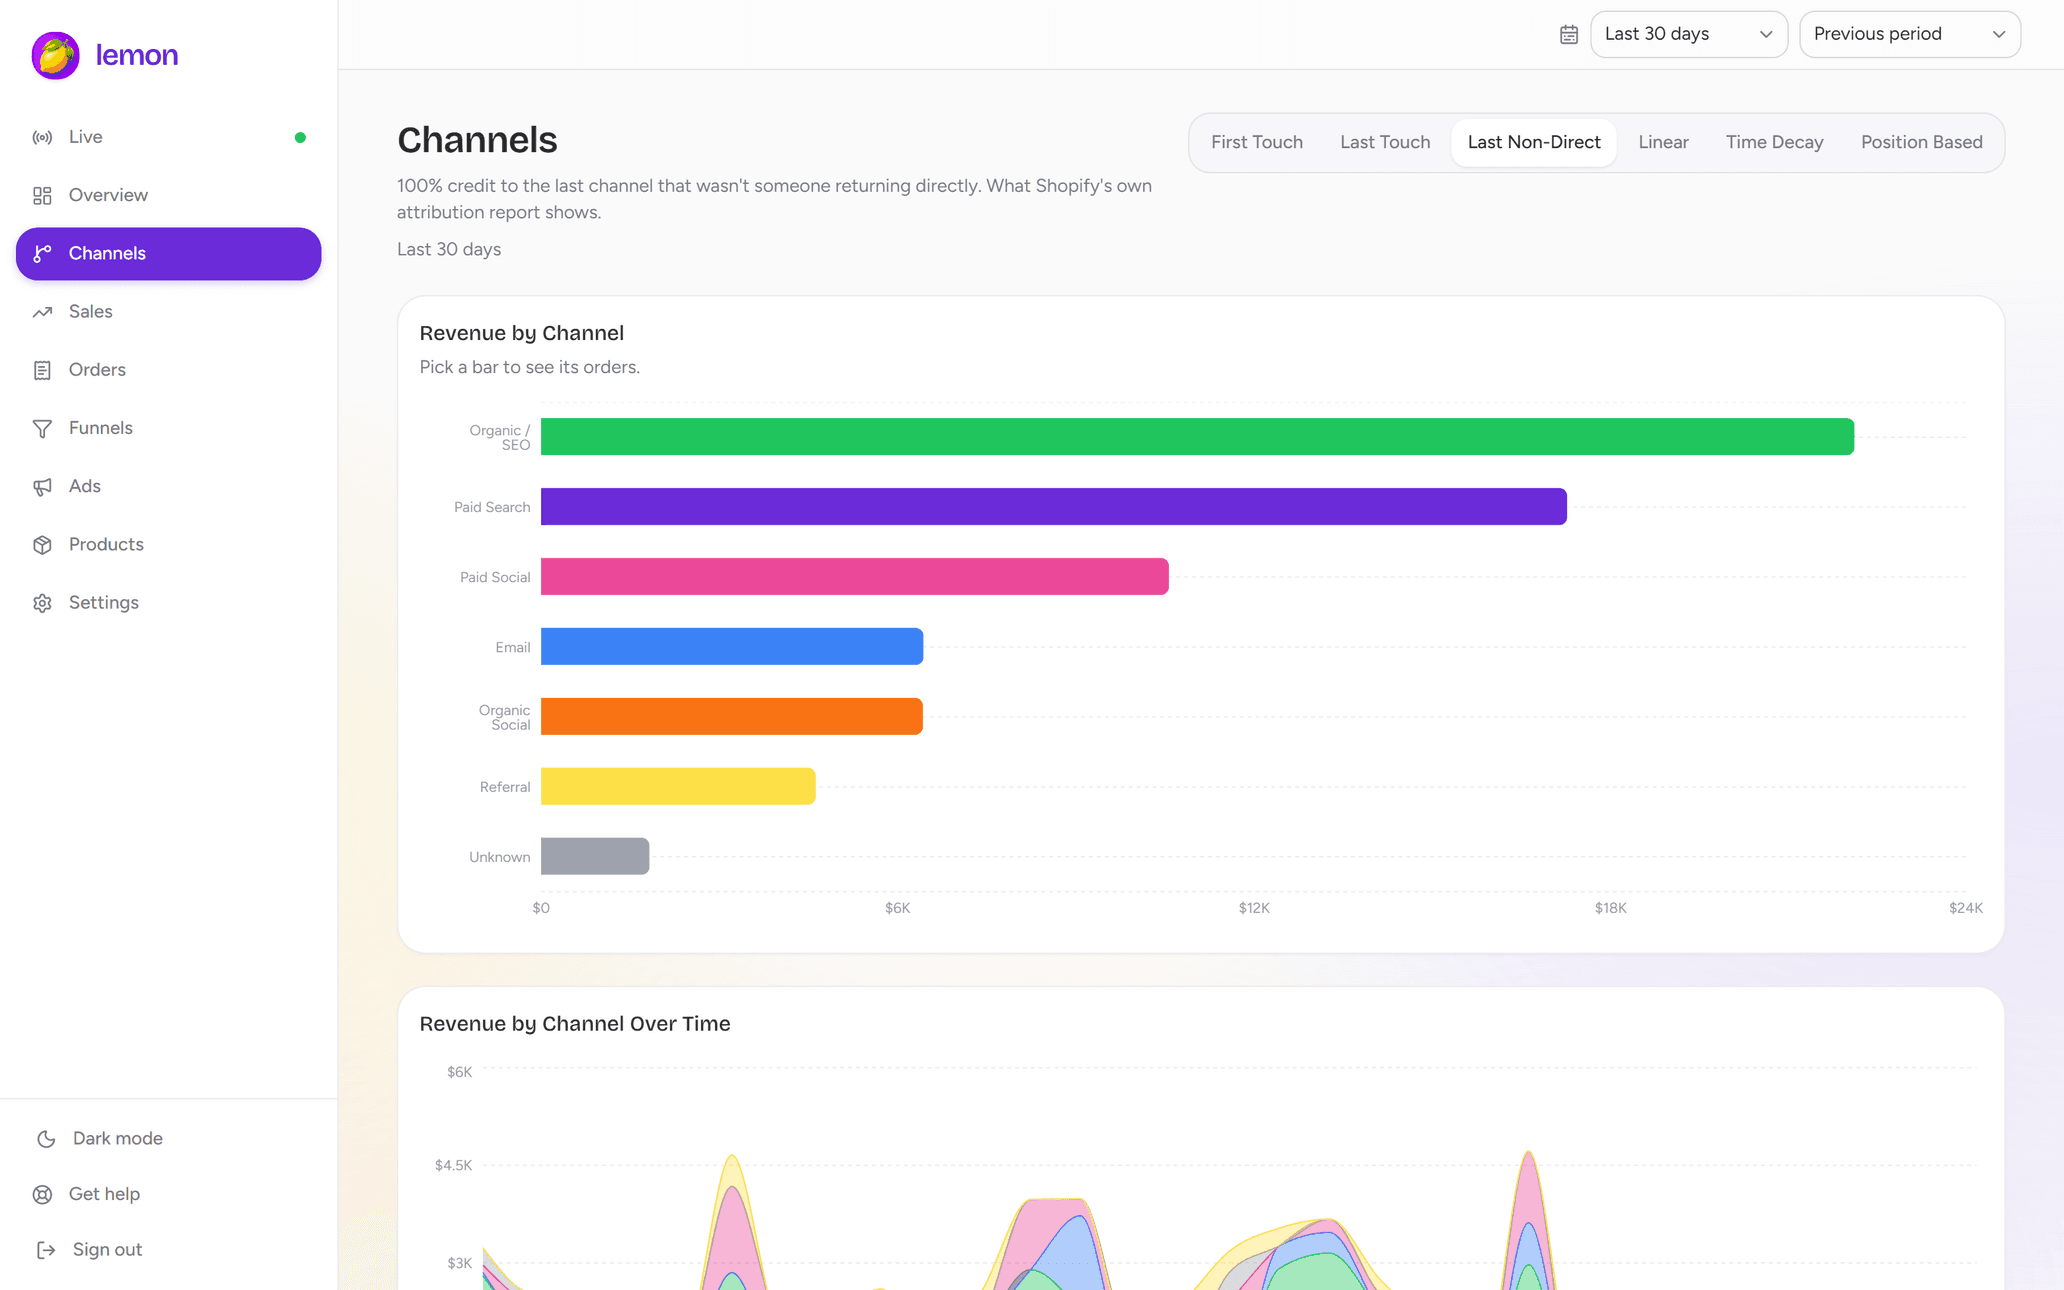Screen dimensions: 2064x1290
Task: Pick the yellow Referral bar
Action: point(678,787)
